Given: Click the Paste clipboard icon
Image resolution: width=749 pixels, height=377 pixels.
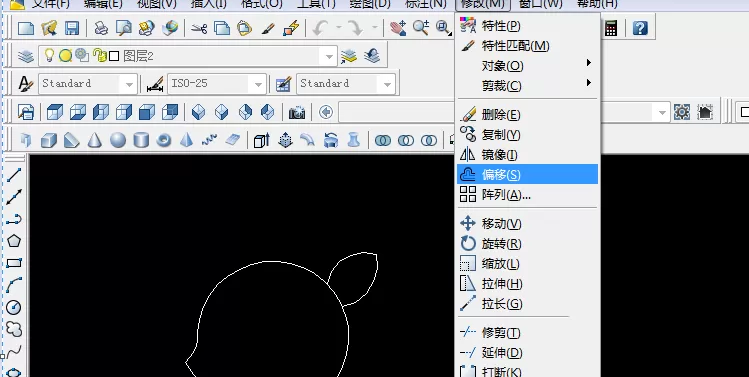Looking at the screenshot, I should tap(245, 28).
